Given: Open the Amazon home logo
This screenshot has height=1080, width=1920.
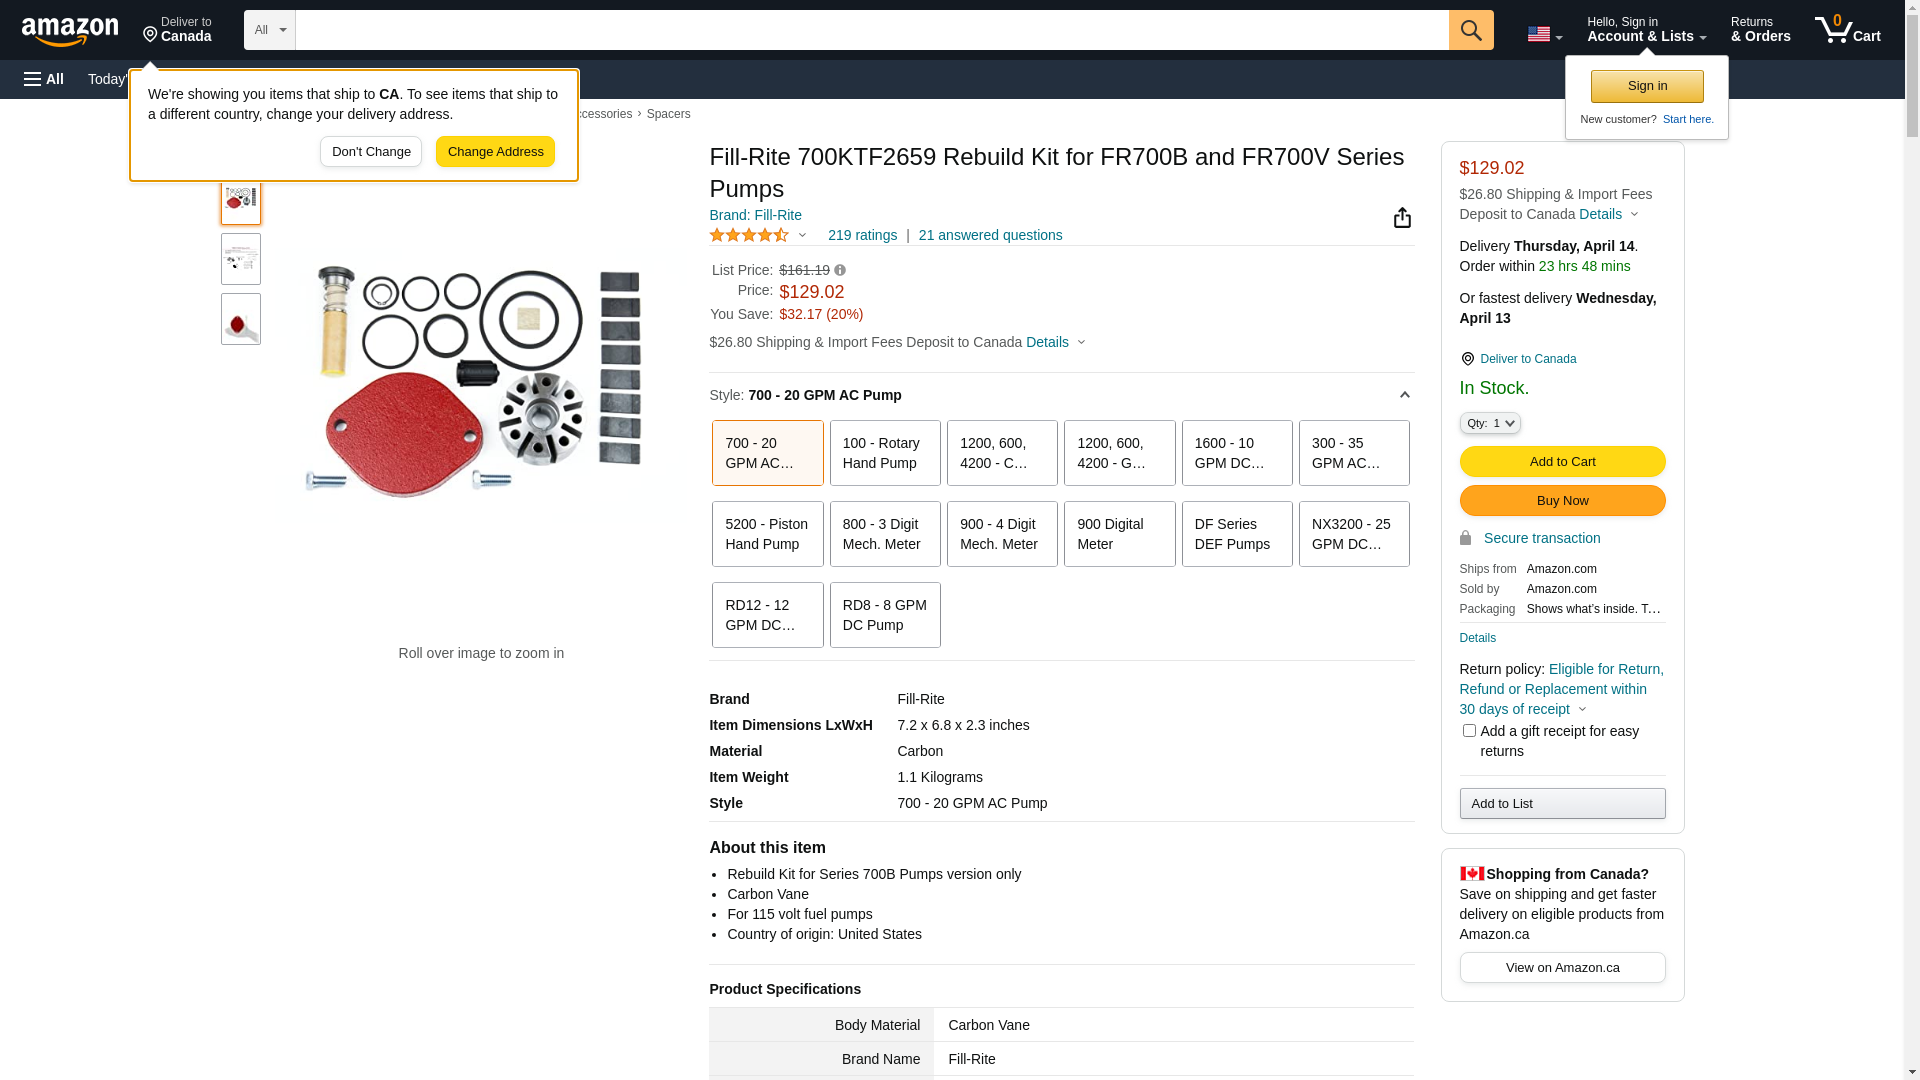Looking at the screenshot, I should click(70, 32).
